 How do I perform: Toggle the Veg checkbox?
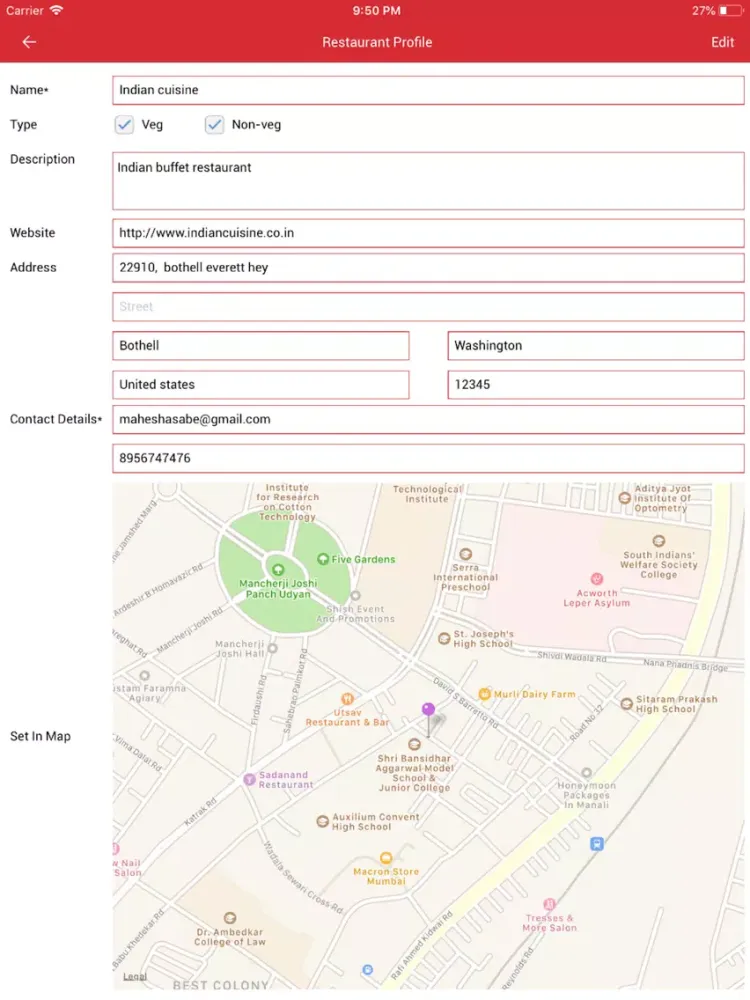click(124, 124)
